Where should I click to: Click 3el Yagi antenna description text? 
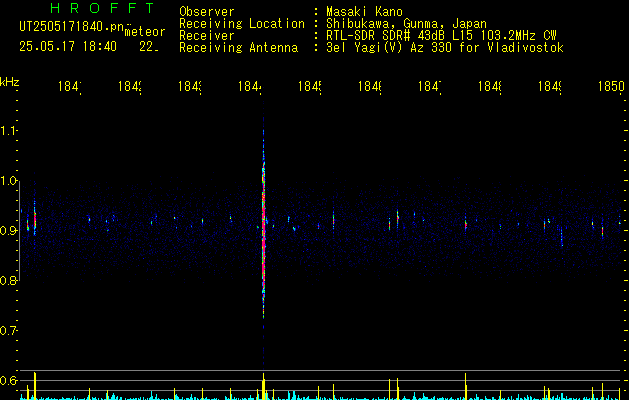coord(445,48)
